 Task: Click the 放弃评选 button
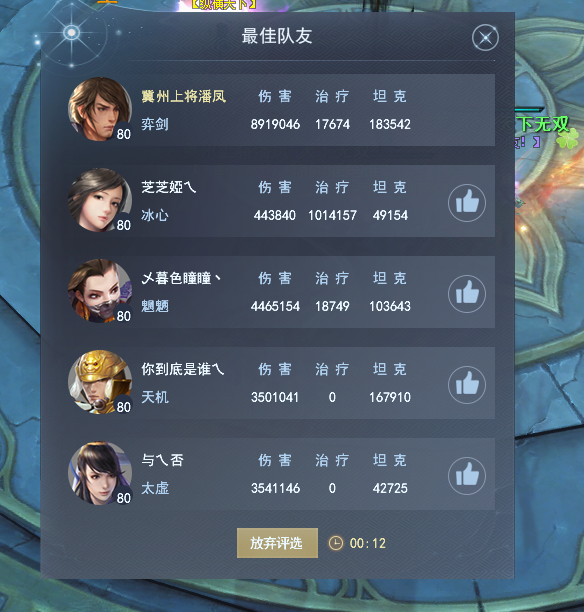(277, 543)
